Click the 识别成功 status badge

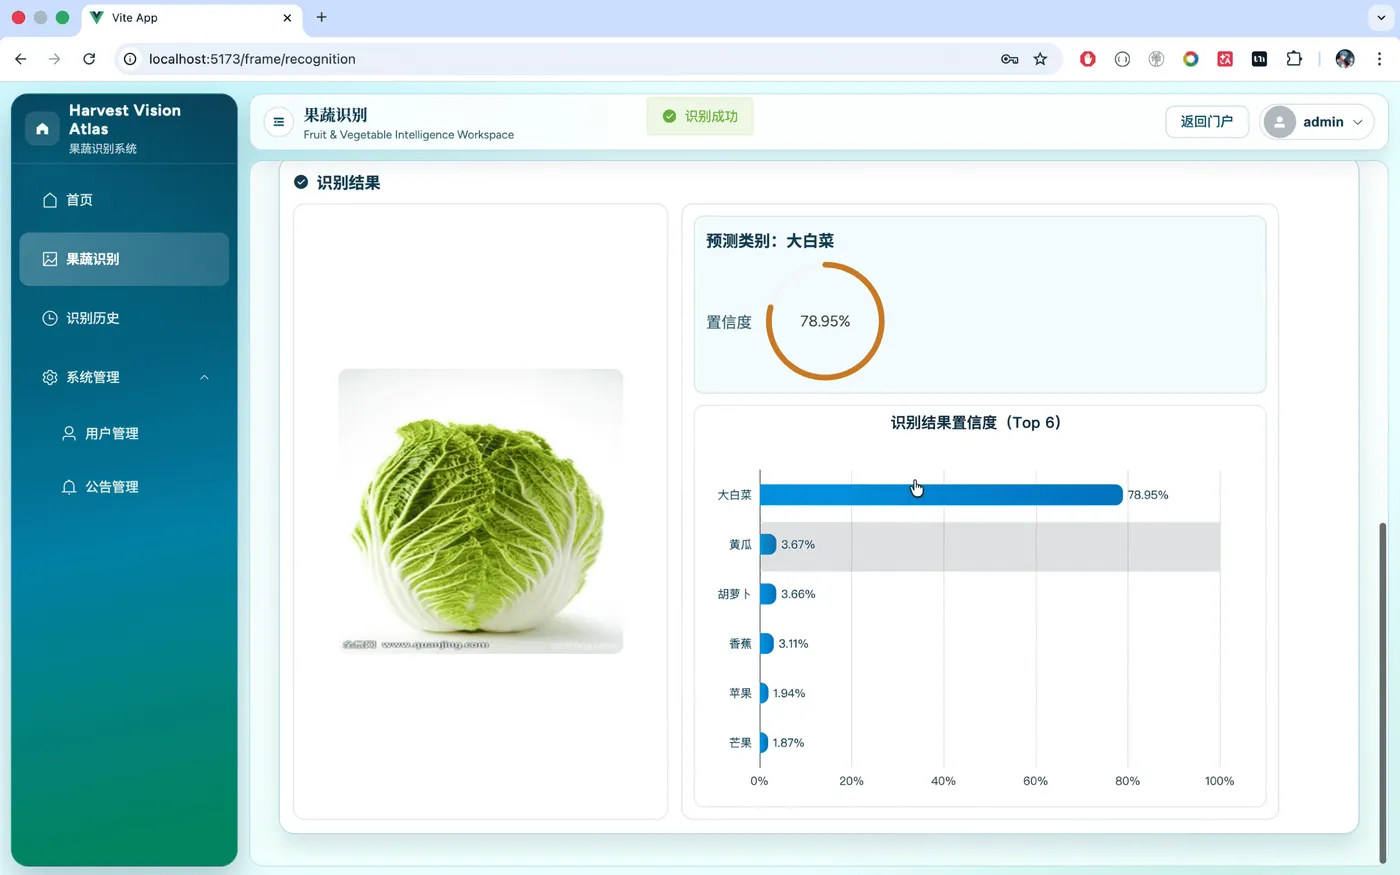pos(699,116)
